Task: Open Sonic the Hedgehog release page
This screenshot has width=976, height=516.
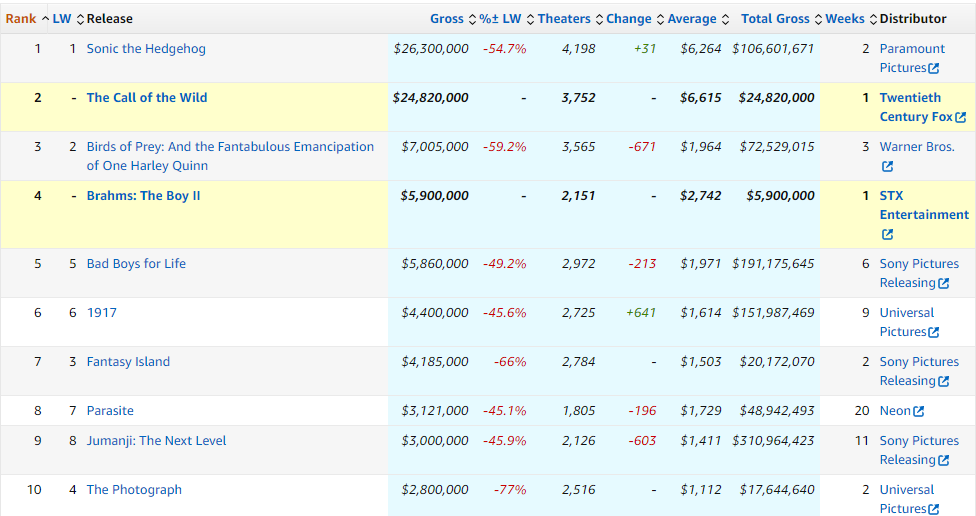Action: [x=146, y=49]
